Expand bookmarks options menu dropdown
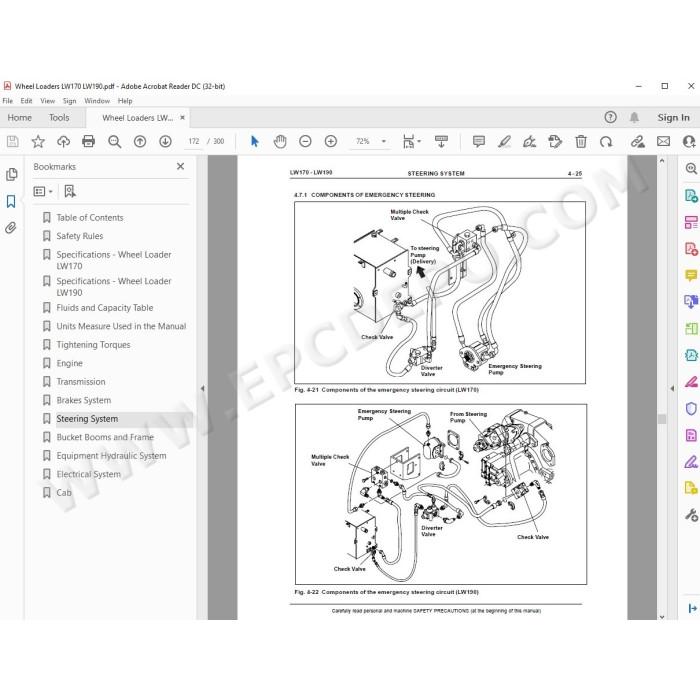The height and width of the screenshot is (700, 700). [x=43, y=192]
